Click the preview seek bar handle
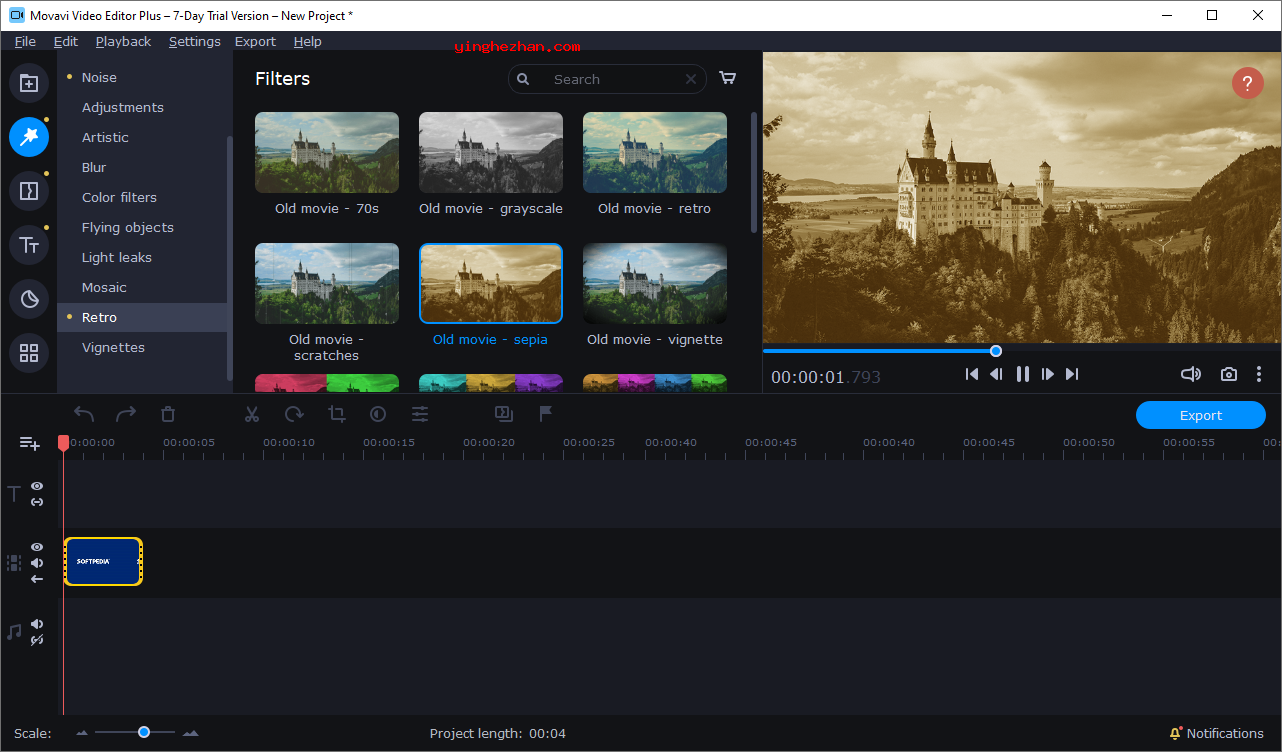The image size is (1282, 752). point(996,350)
